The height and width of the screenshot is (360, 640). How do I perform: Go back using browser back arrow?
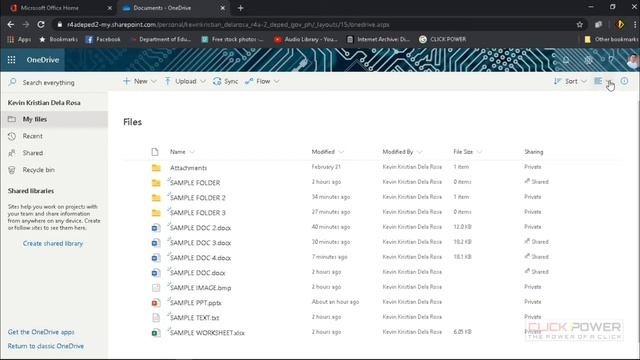11,24
